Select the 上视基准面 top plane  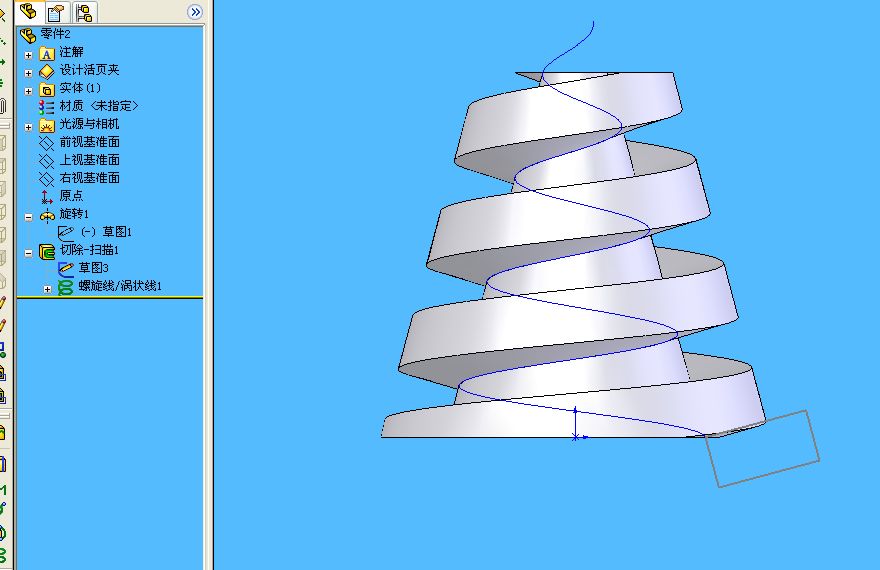tap(89, 160)
